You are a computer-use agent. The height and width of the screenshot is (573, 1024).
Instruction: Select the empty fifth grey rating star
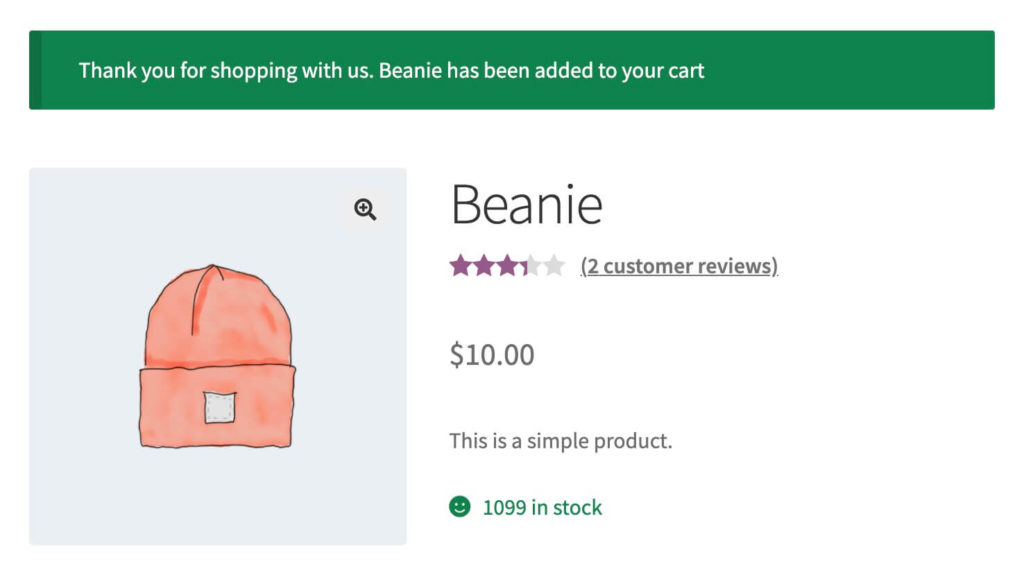554,266
